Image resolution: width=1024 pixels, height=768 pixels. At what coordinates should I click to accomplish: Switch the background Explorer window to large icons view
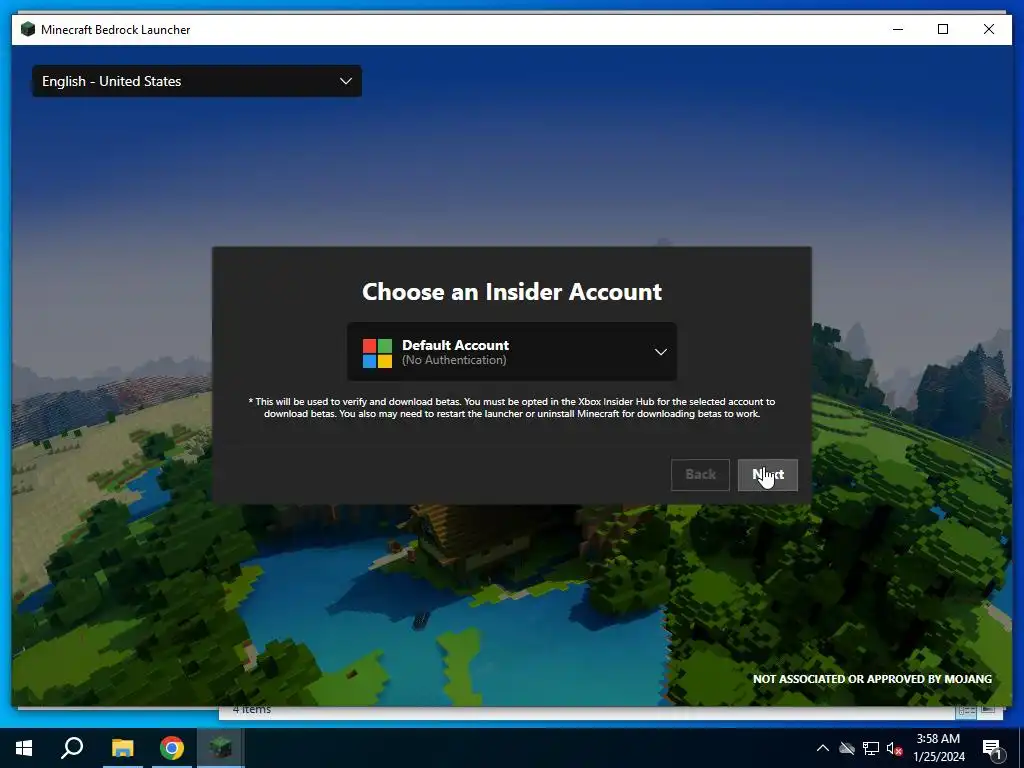988,711
